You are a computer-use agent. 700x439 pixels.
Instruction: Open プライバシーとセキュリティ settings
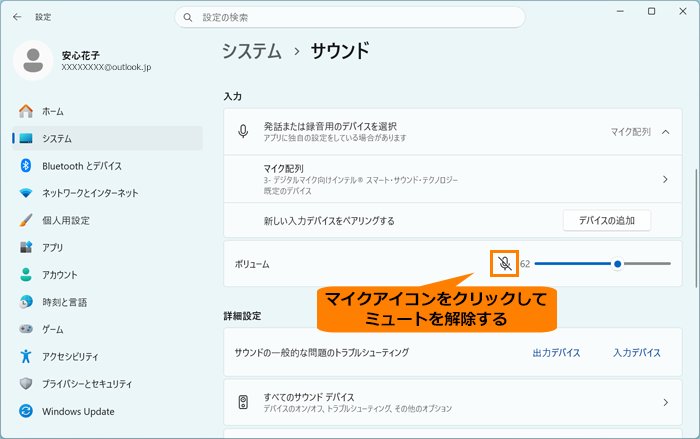(x=107, y=384)
